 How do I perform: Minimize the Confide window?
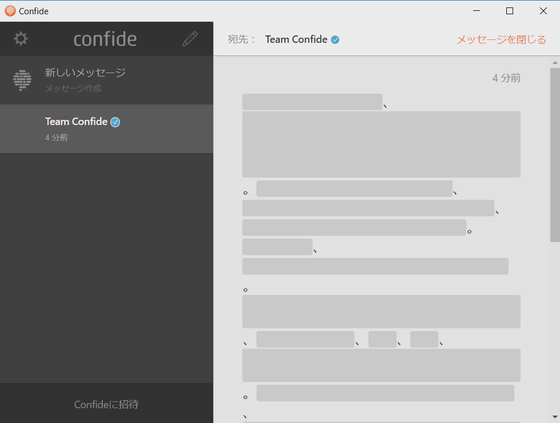click(x=476, y=11)
